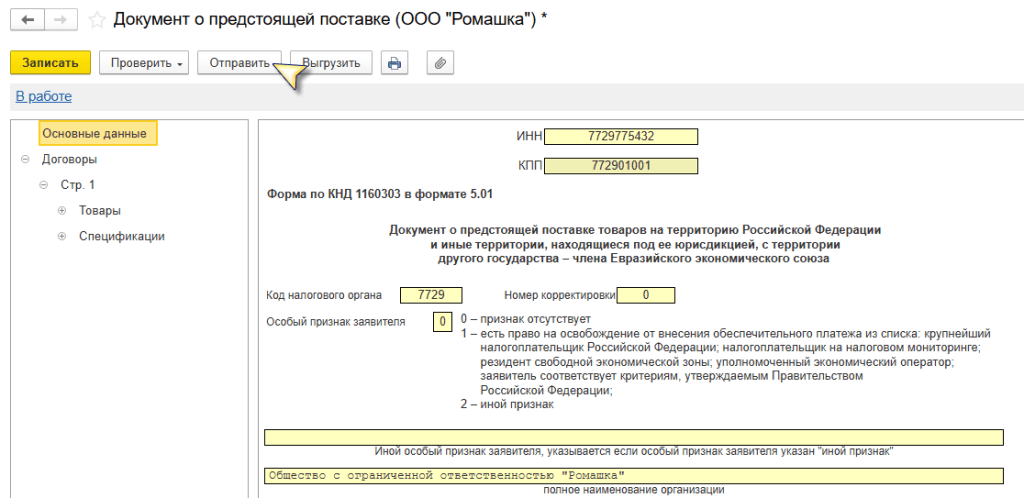Click the Записать button
Screen dimensions: 1024x498
coord(50,63)
